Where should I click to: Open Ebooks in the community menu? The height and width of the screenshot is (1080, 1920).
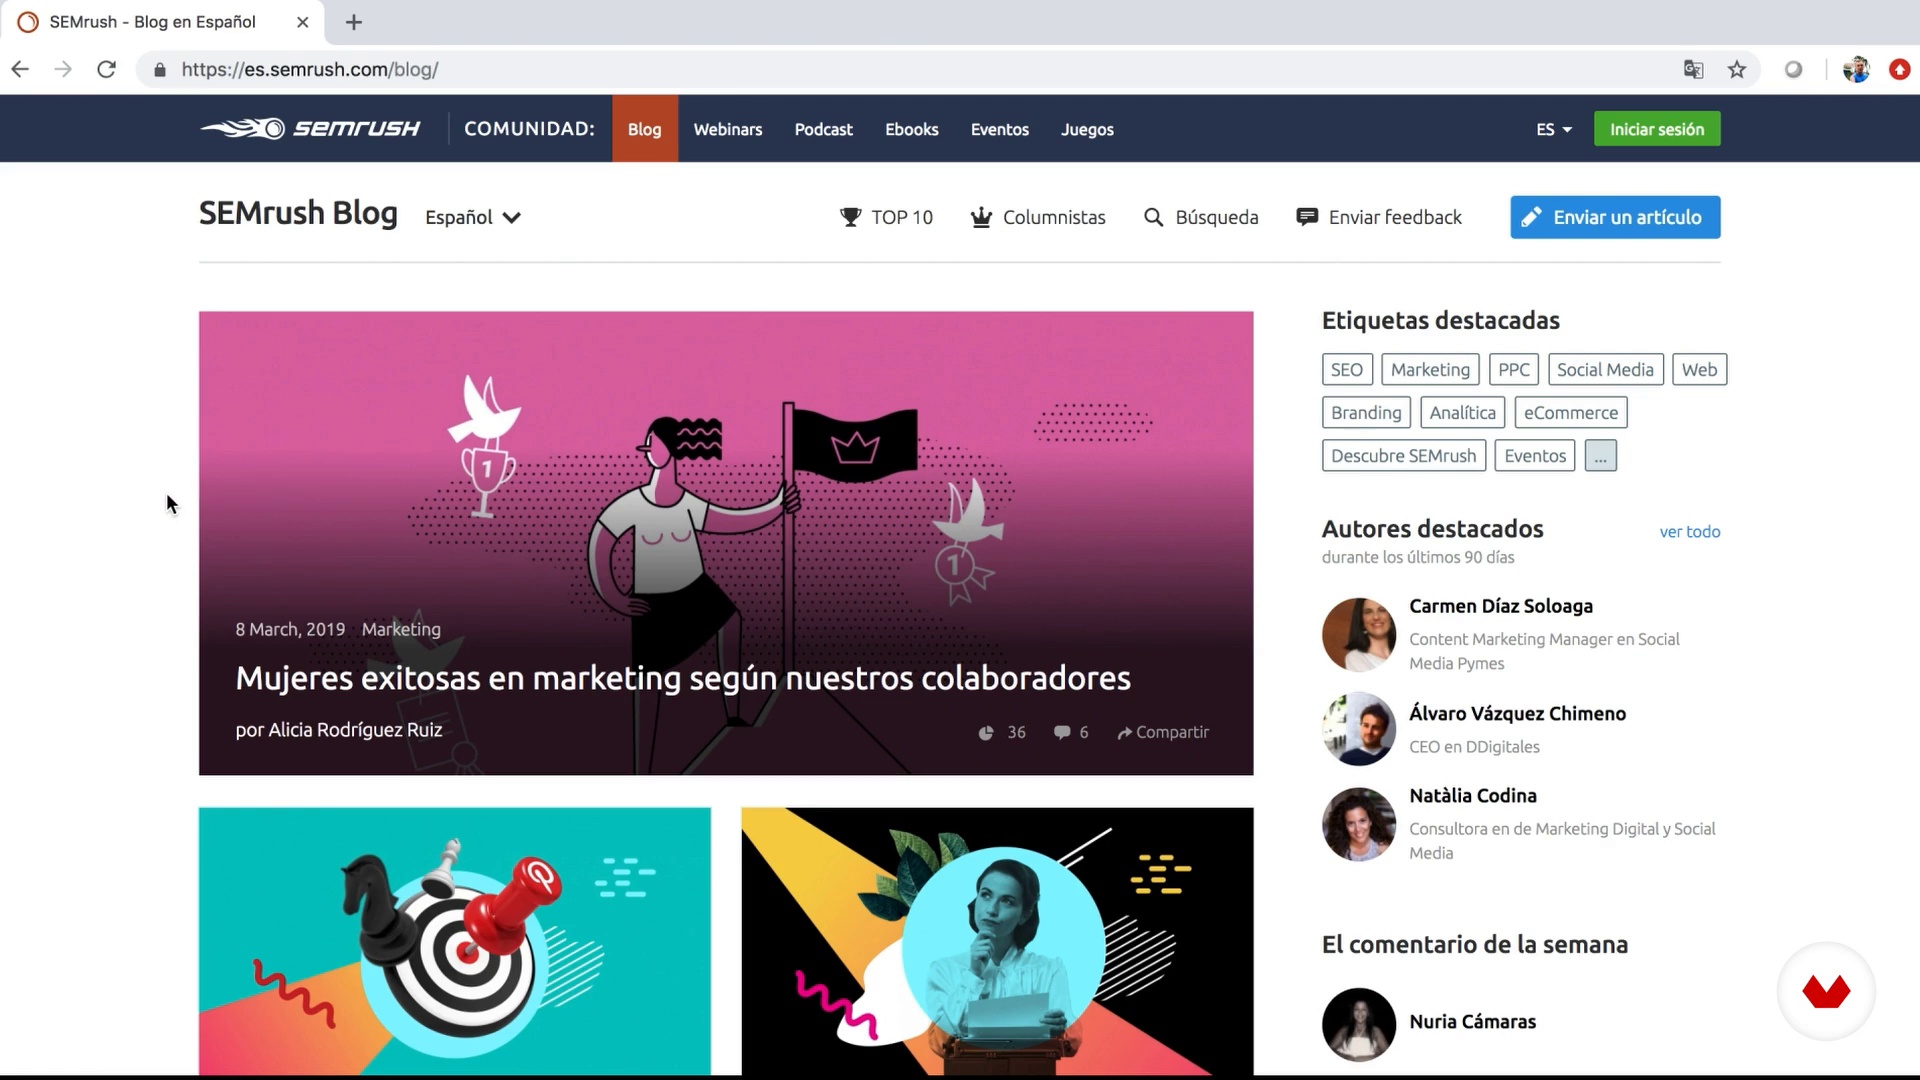coord(911,129)
